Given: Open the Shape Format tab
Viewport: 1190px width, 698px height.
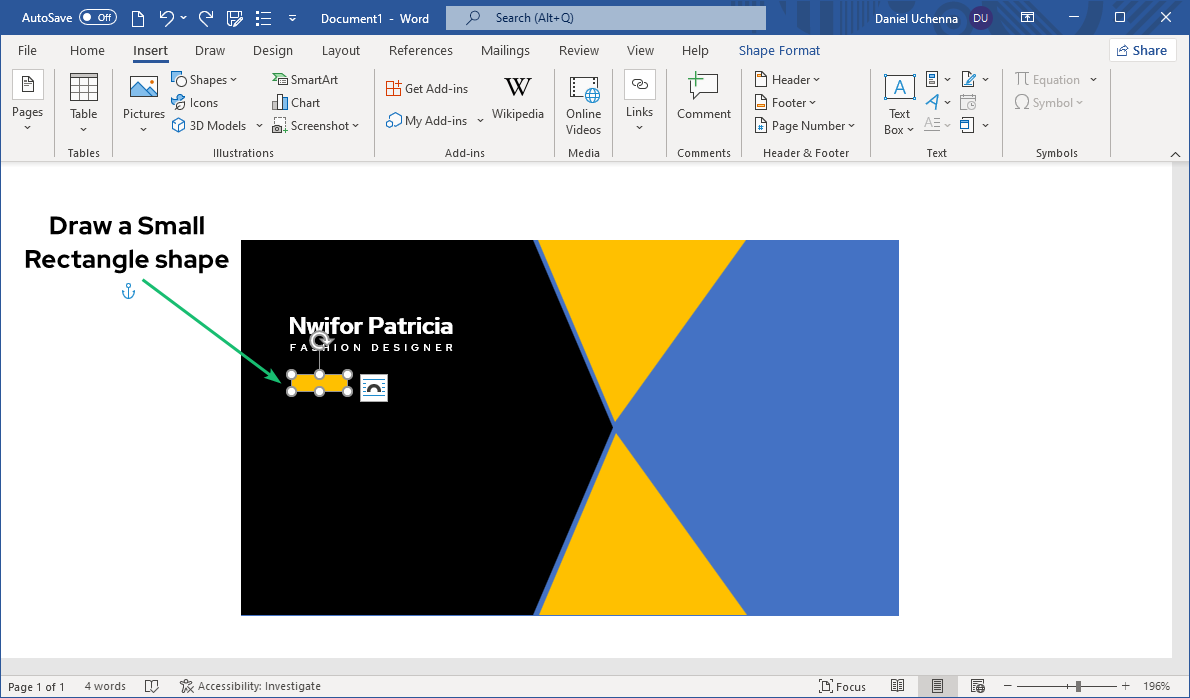Looking at the screenshot, I should (x=779, y=50).
